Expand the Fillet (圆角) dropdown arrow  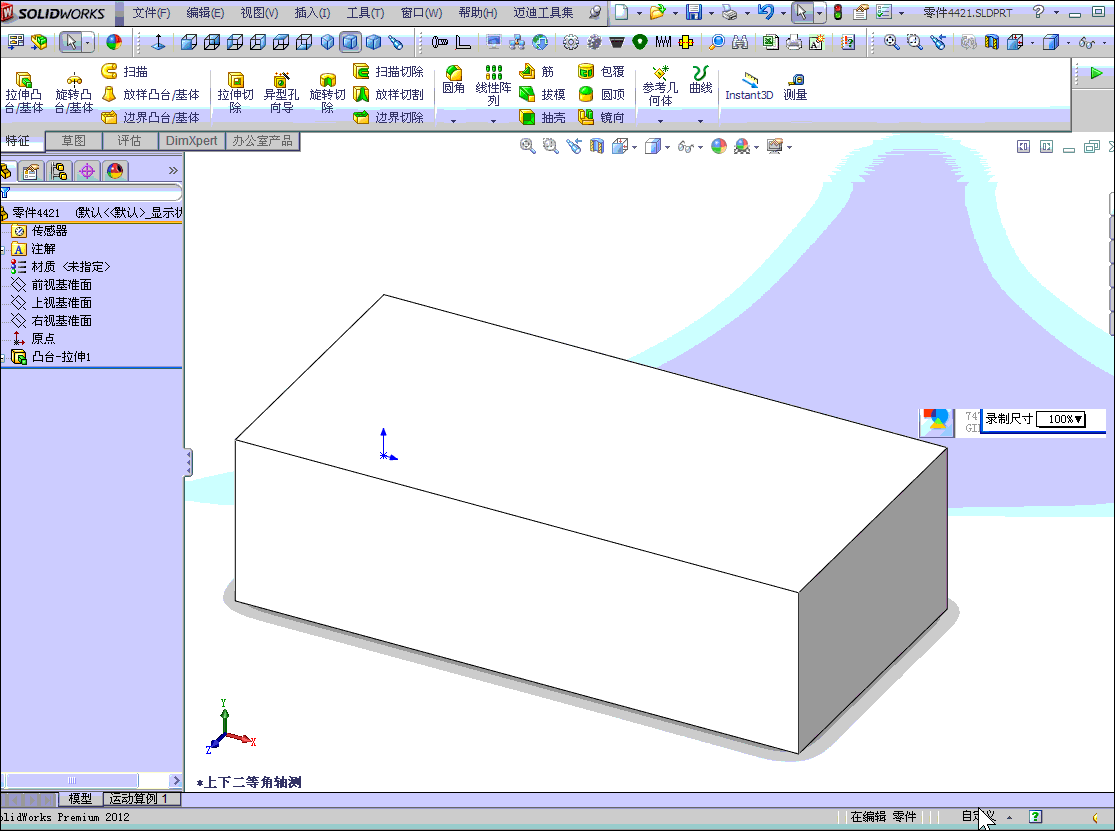(x=453, y=122)
